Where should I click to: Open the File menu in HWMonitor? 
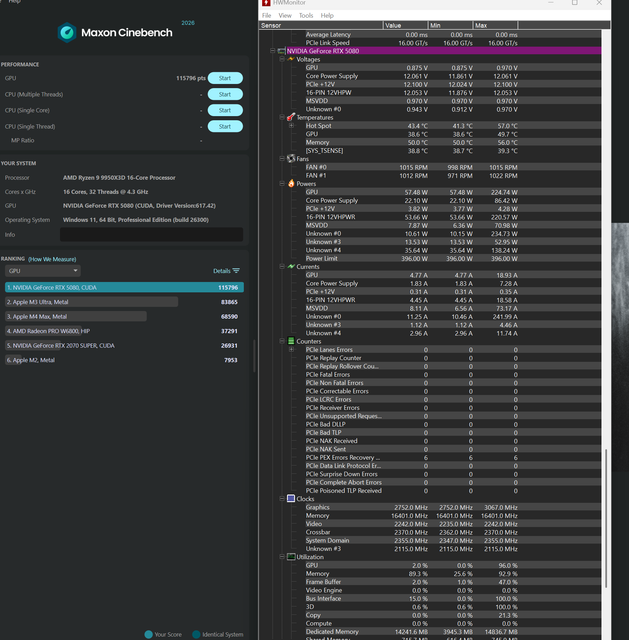point(267,16)
